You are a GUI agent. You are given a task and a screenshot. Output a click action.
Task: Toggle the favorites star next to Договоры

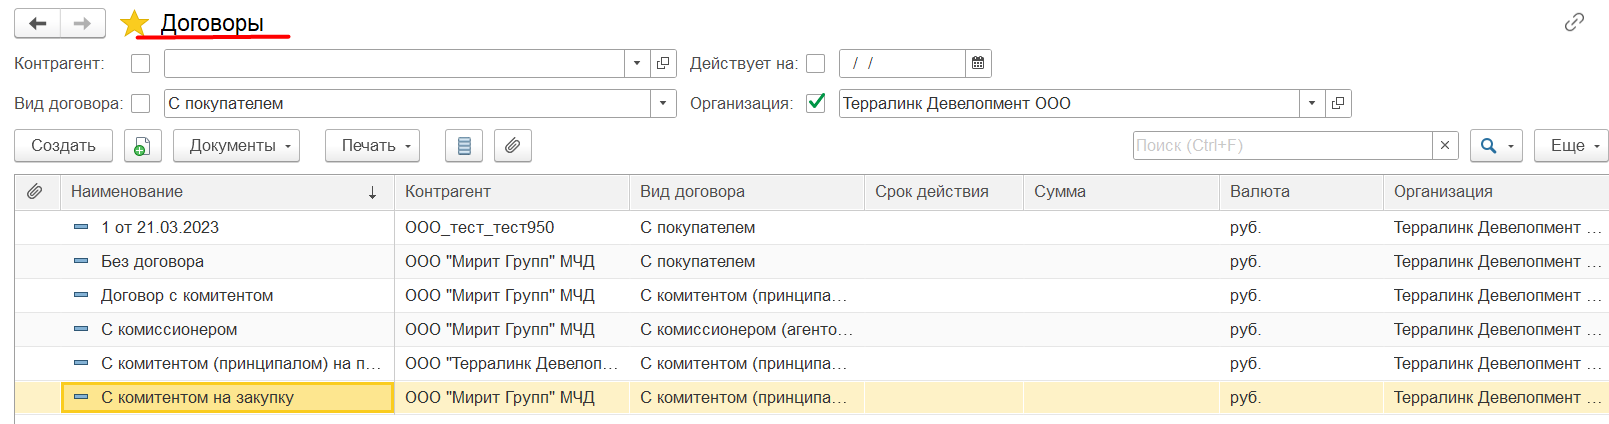click(x=134, y=23)
